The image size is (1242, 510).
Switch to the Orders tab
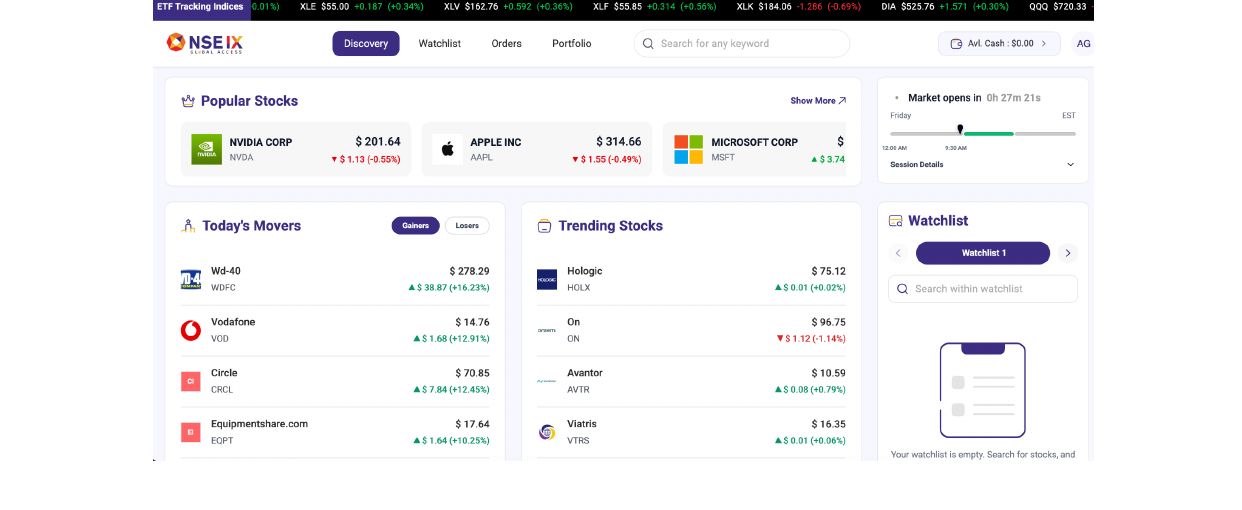[x=507, y=44]
